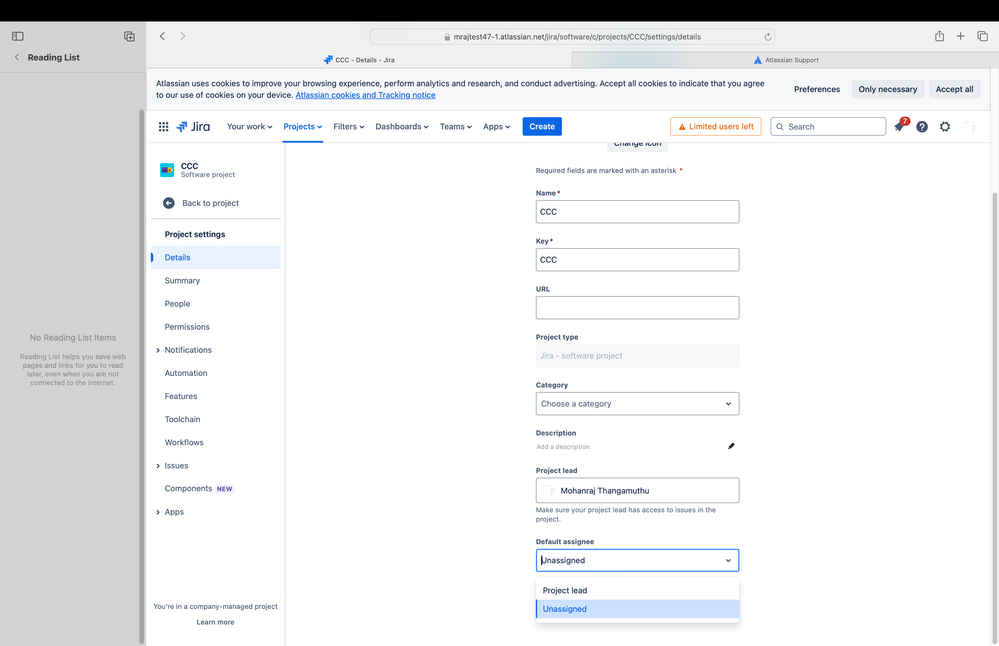Screen dimensions: 999x646
Task: Toggle Safari sidebar icon
Action: coord(18,36)
